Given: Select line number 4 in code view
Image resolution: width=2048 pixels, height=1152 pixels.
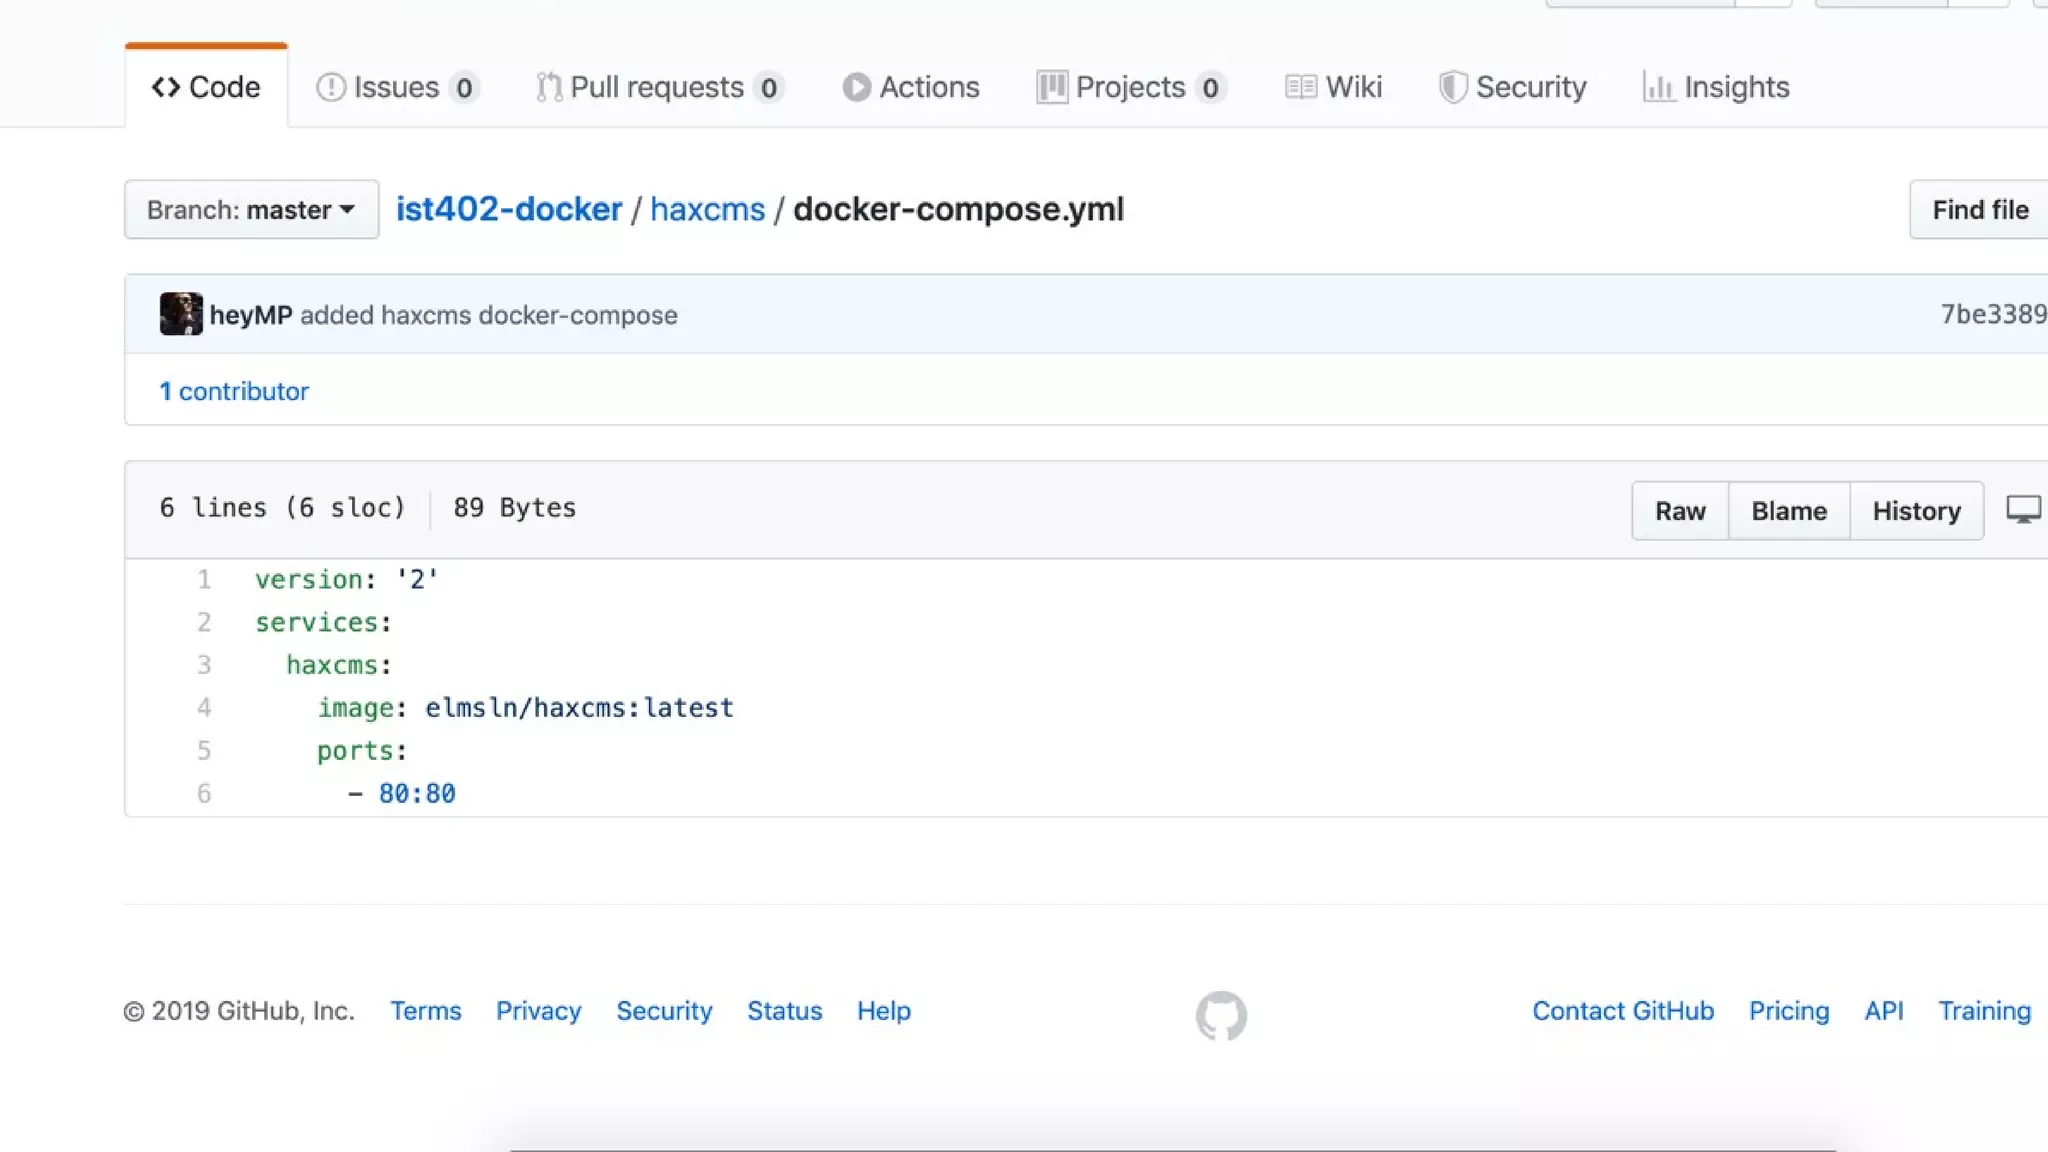Looking at the screenshot, I should [x=204, y=708].
